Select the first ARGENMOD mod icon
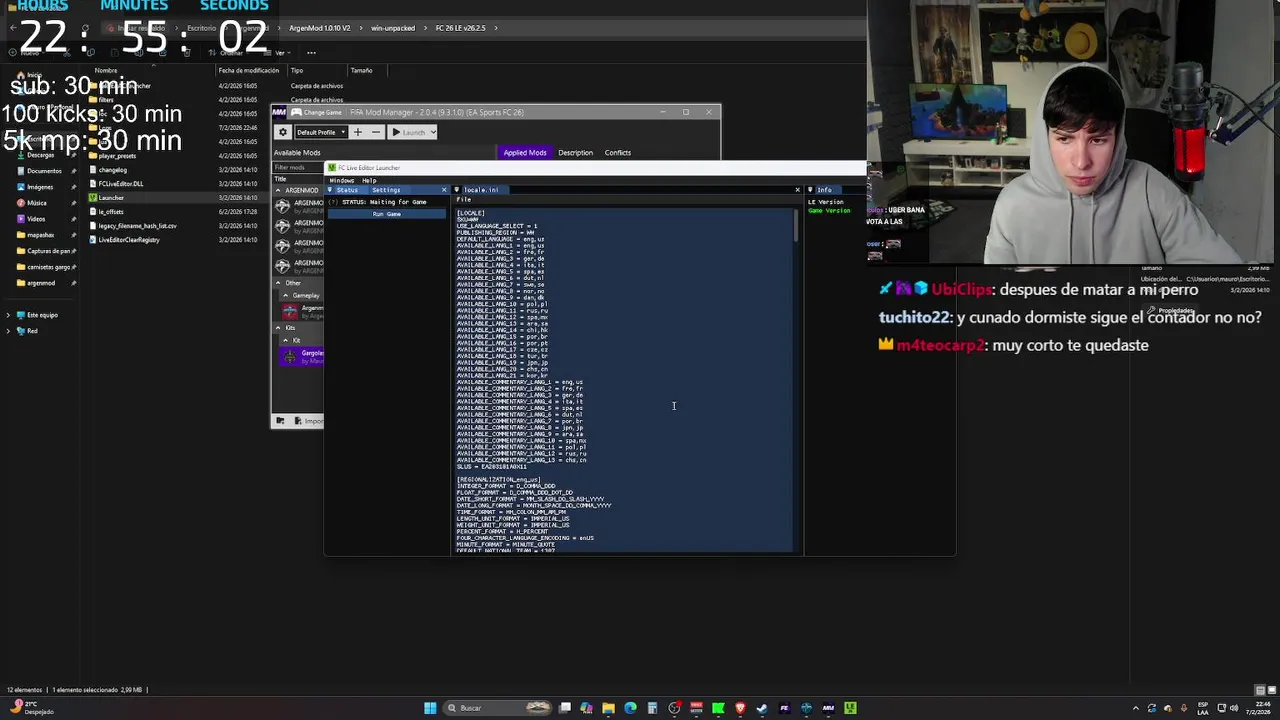Viewport: 1280px width, 720px height. 283,205
